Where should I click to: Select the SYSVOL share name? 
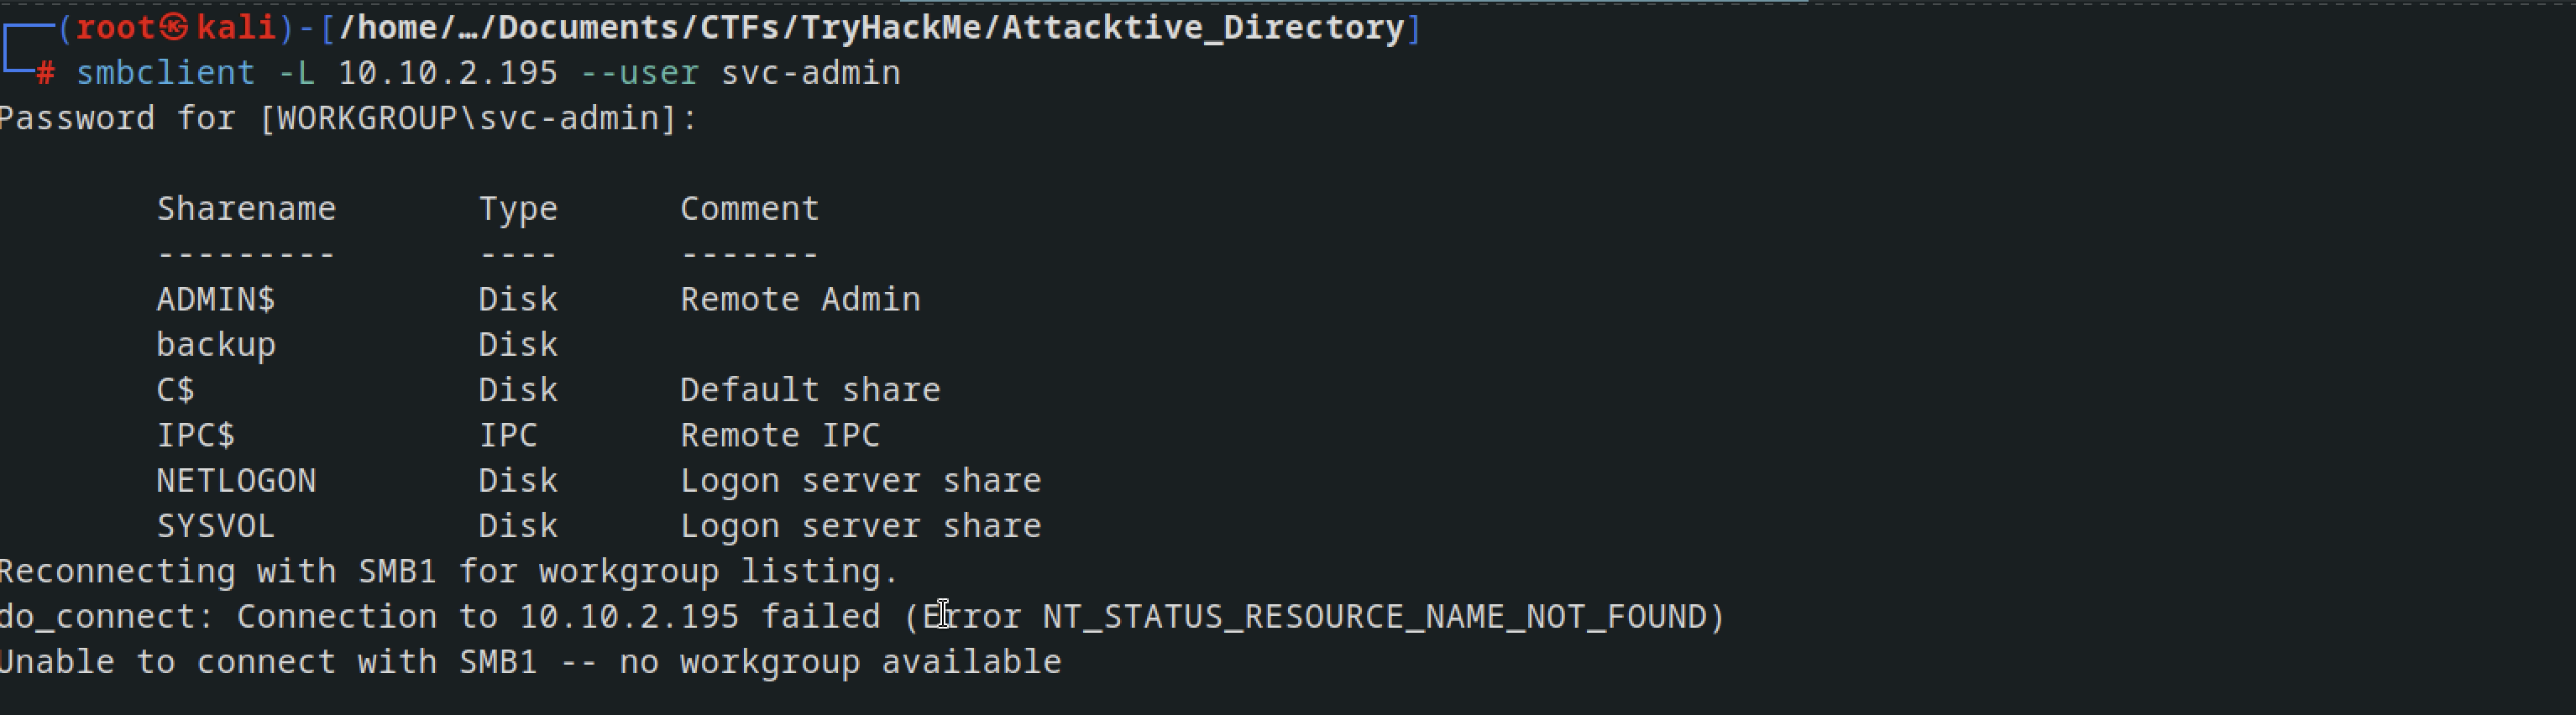pos(216,526)
